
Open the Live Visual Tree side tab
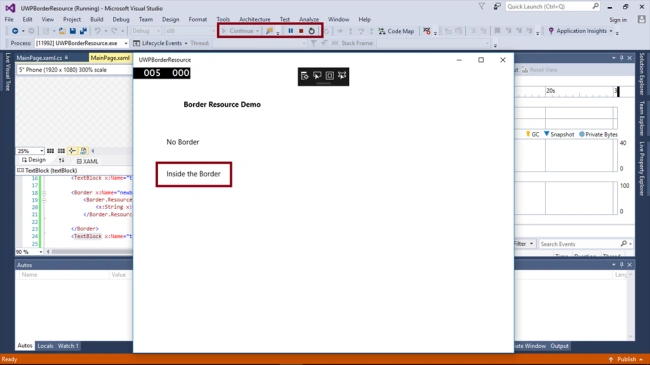pyautogui.click(x=7, y=71)
